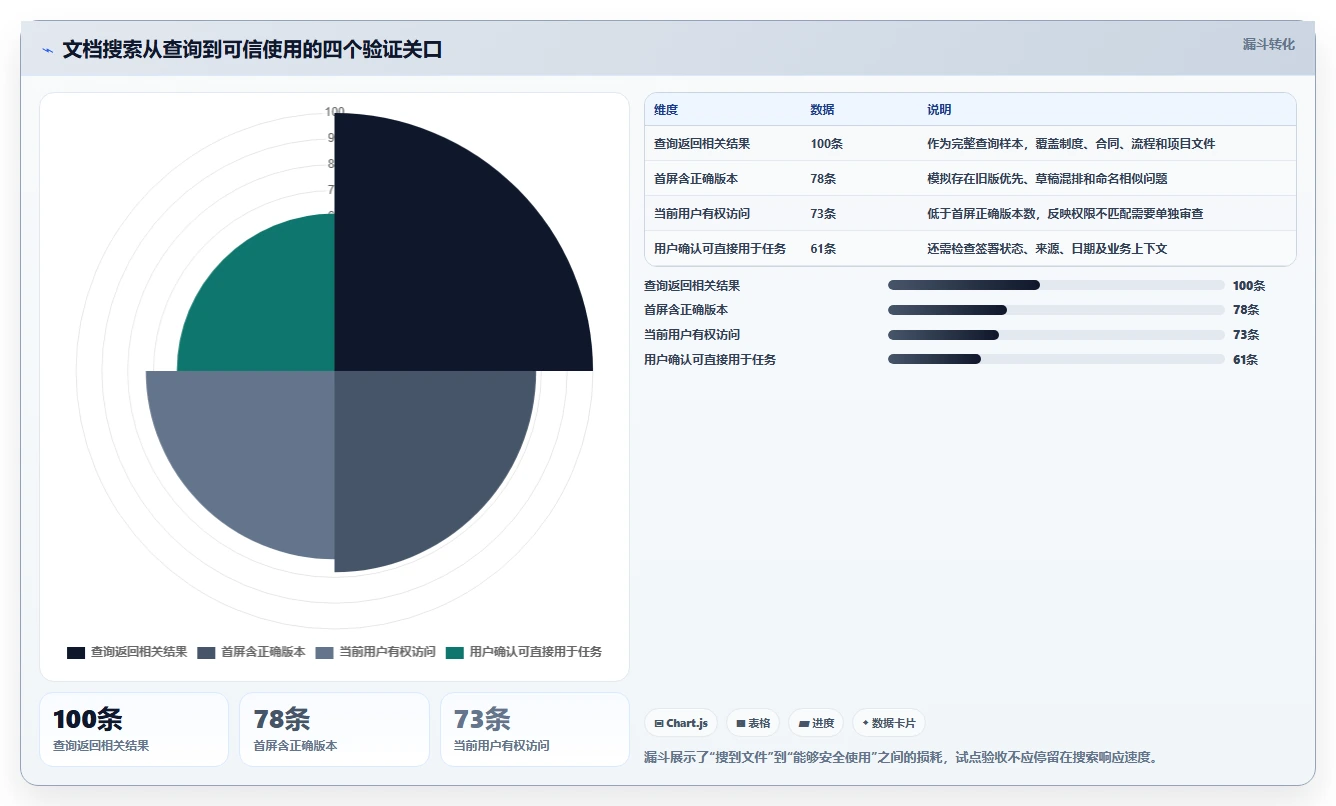Click progress bar for 首屏含正确版本
This screenshot has width=1336, height=806.
point(1056,310)
